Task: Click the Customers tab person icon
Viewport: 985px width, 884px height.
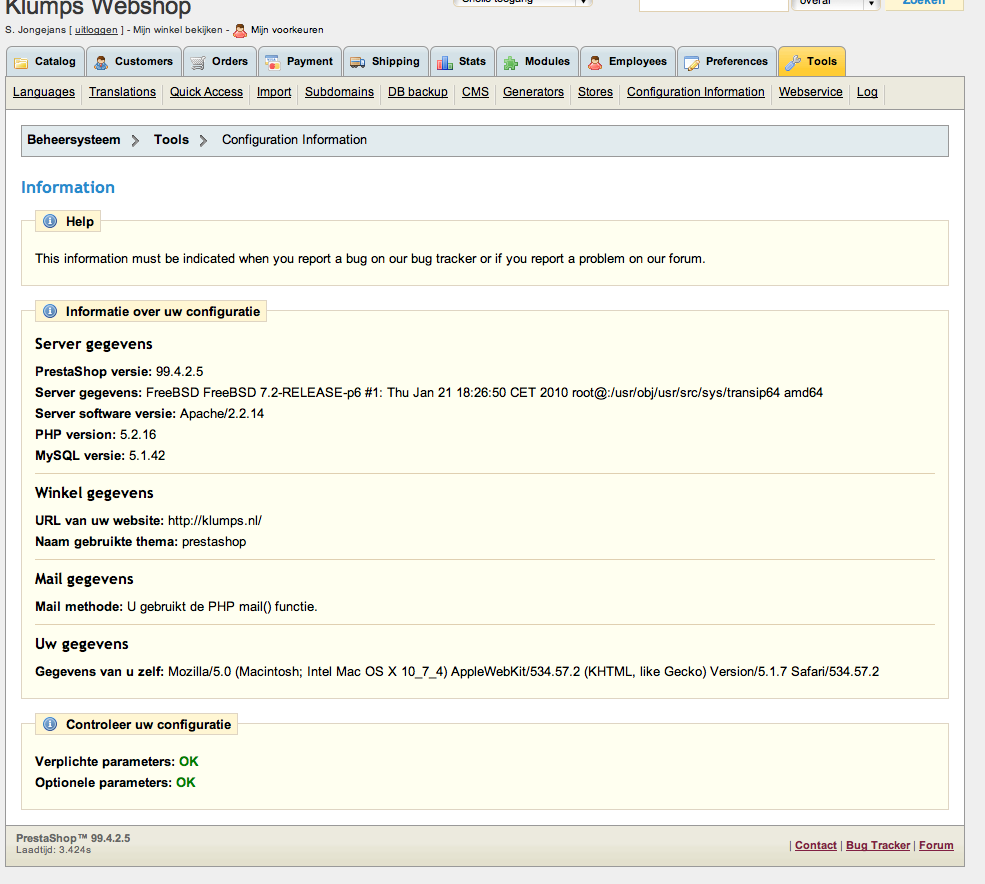Action: [x=101, y=62]
